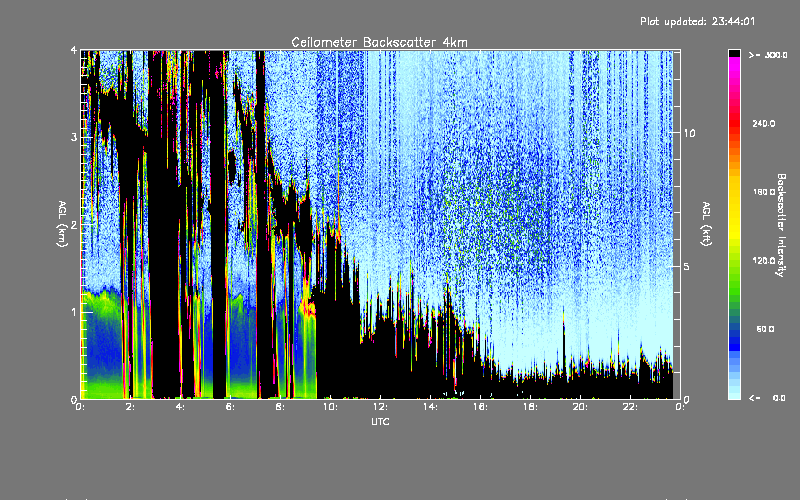Click the '<- 0.0' colorbar minimum label
The image size is (800, 500).
click(767, 398)
